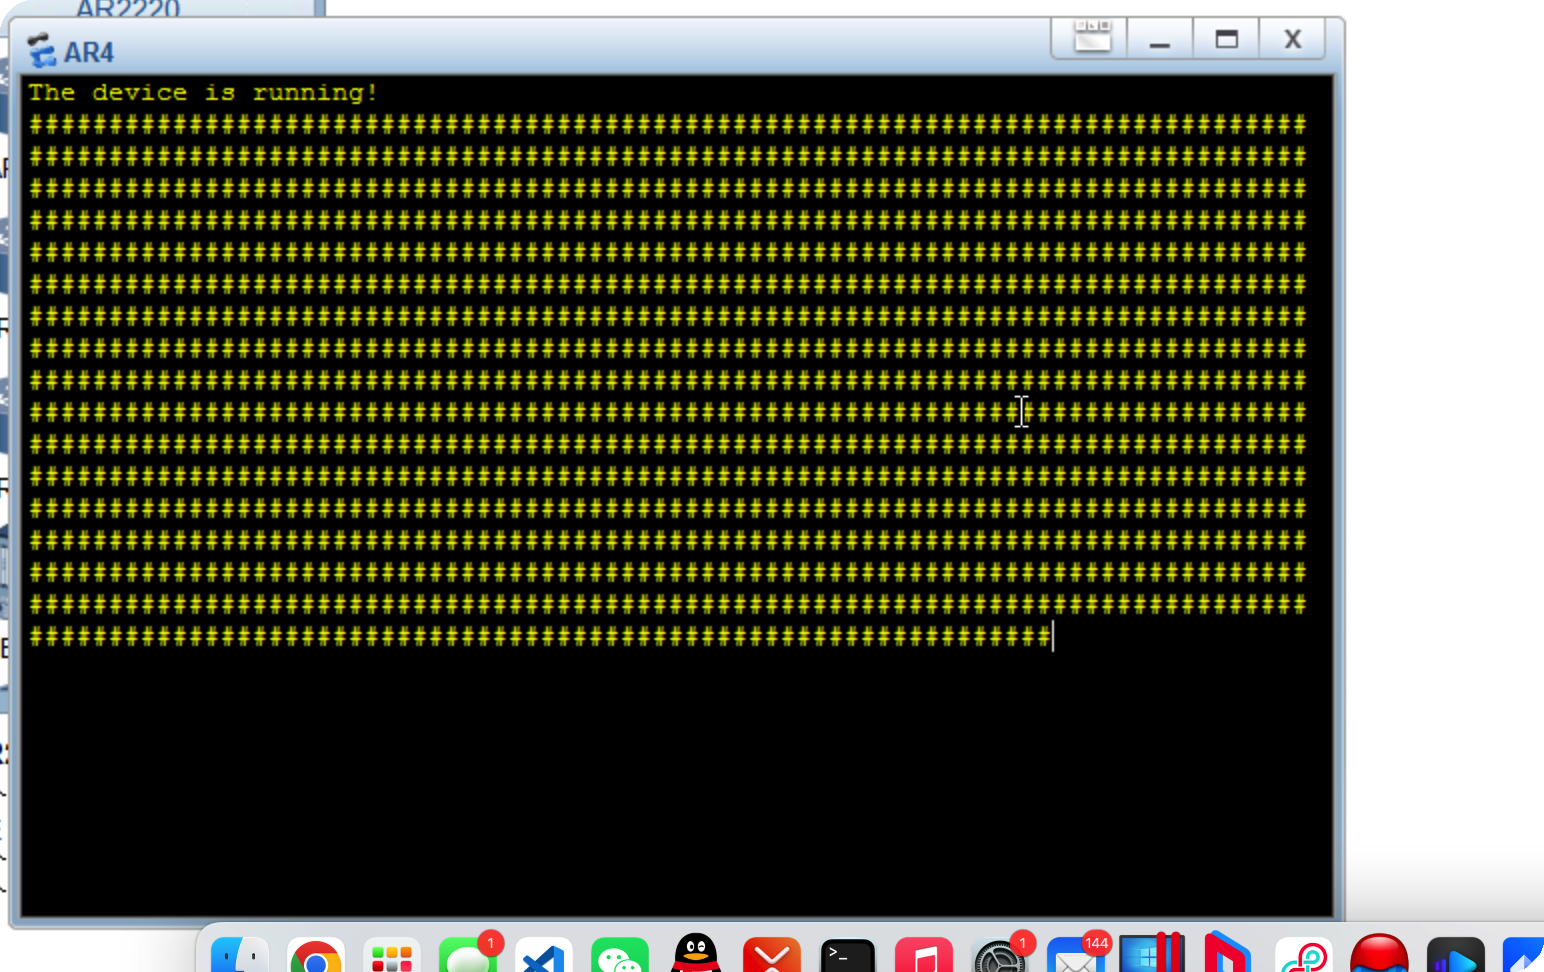Maximize the AR4 terminal window
The height and width of the screenshot is (972, 1544).
point(1226,40)
